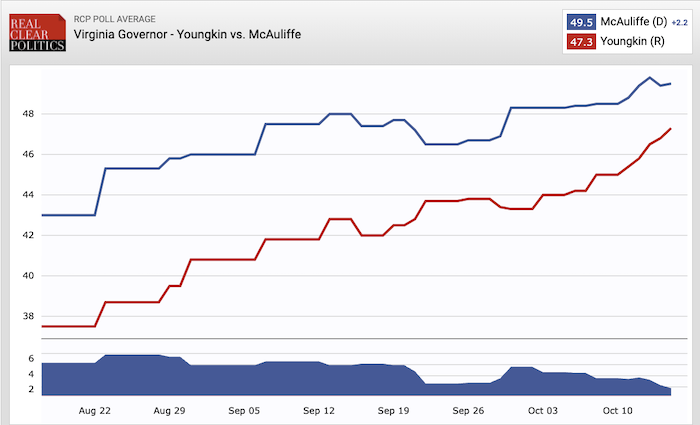Screen dimensions: 700x425
Task: Click the RealClearPolitics logo
Action: [x=36, y=32]
